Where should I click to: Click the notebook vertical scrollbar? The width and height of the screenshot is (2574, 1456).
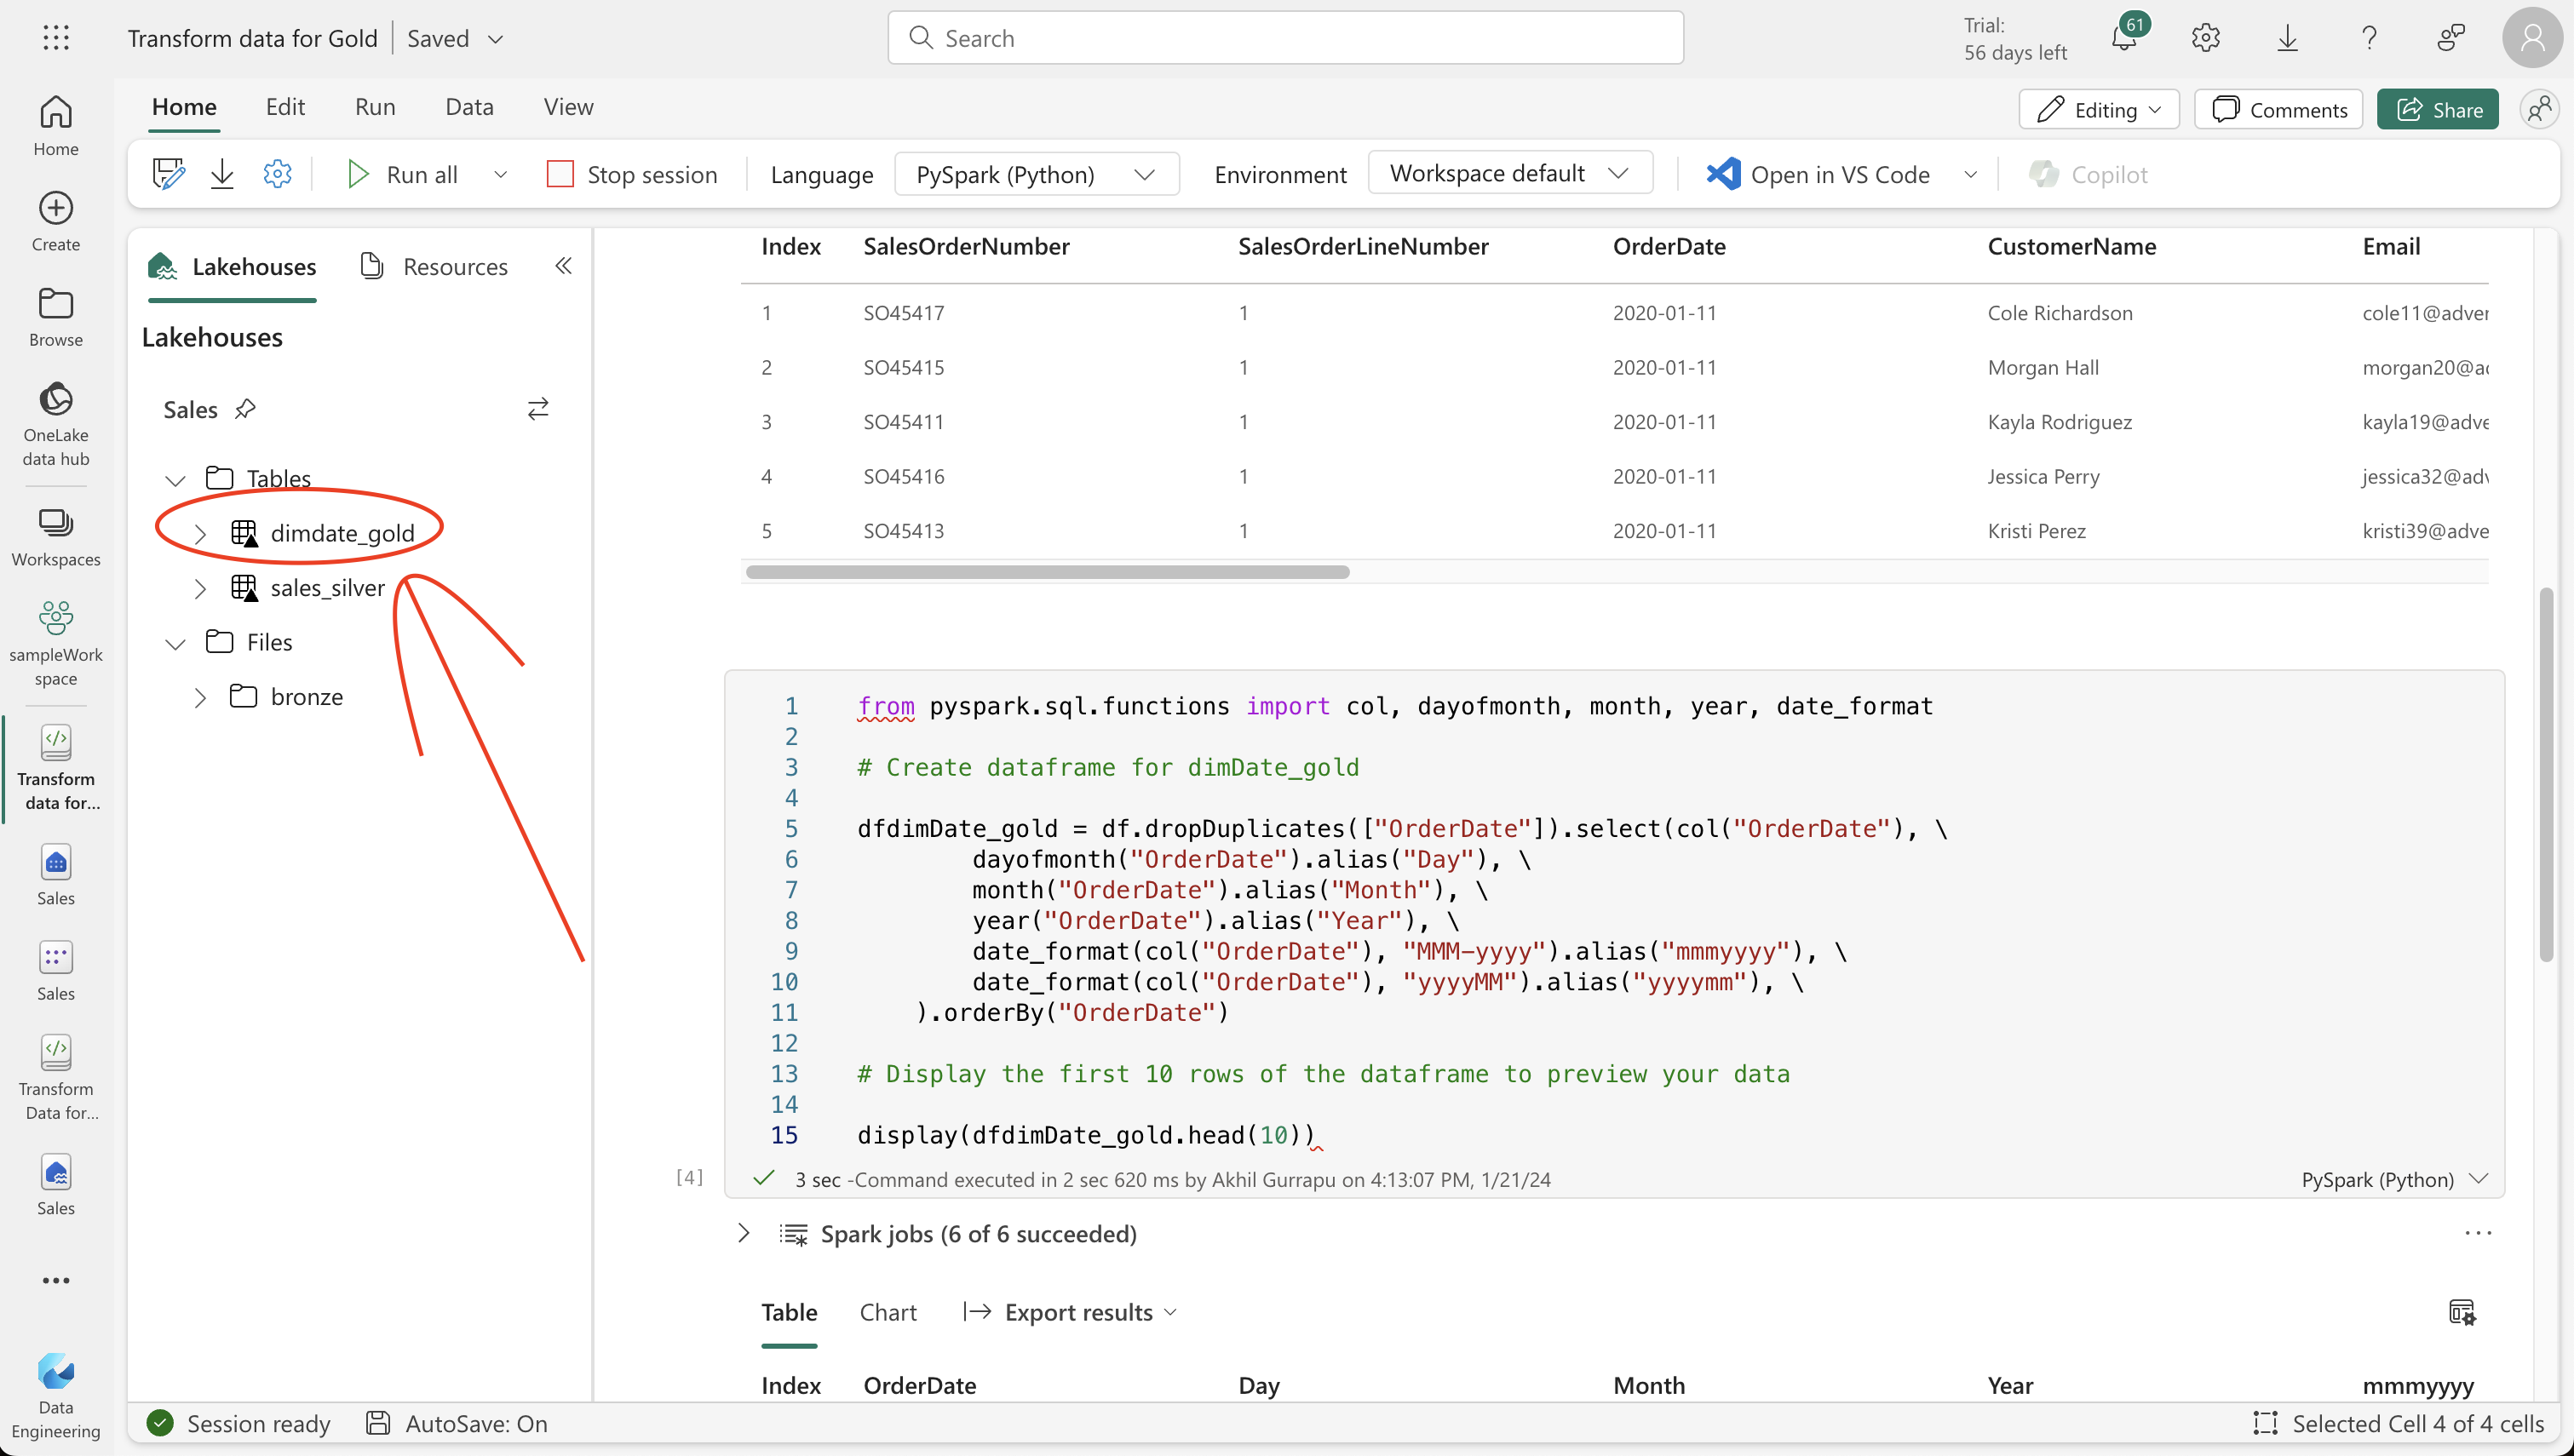click(x=2546, y=775)
